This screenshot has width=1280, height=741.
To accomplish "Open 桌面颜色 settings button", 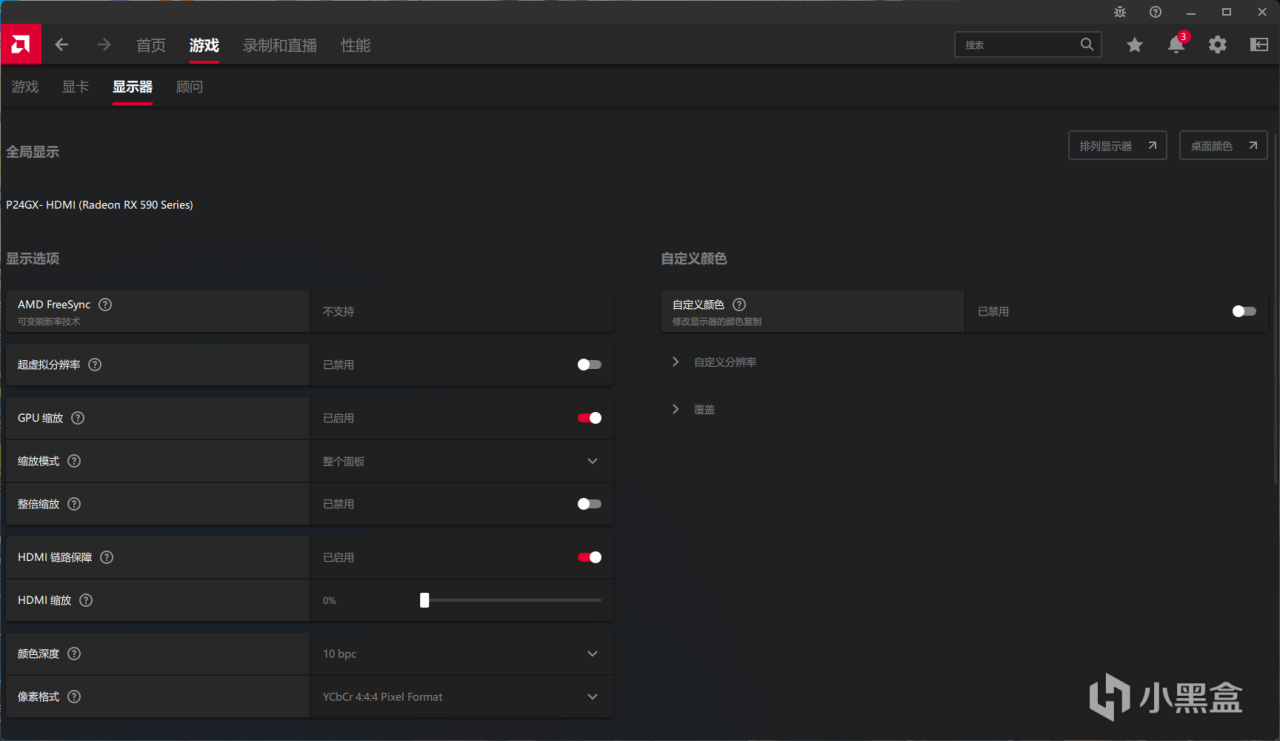I will coord(1223,146).
